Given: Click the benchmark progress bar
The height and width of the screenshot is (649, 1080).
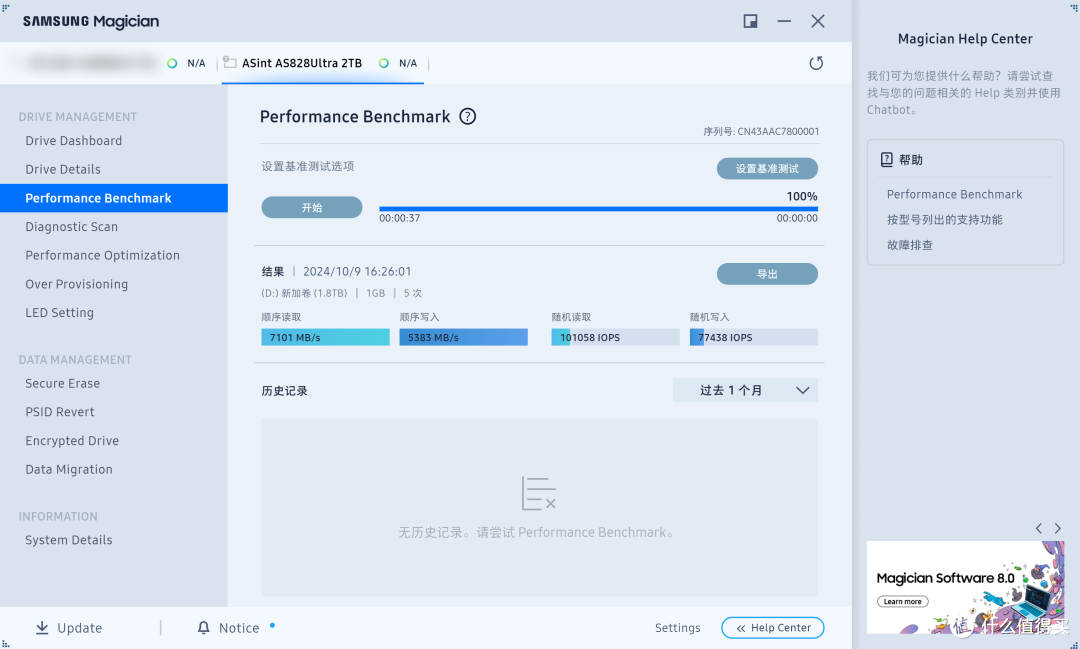Looking at the screenshot, I should point(599,209).
